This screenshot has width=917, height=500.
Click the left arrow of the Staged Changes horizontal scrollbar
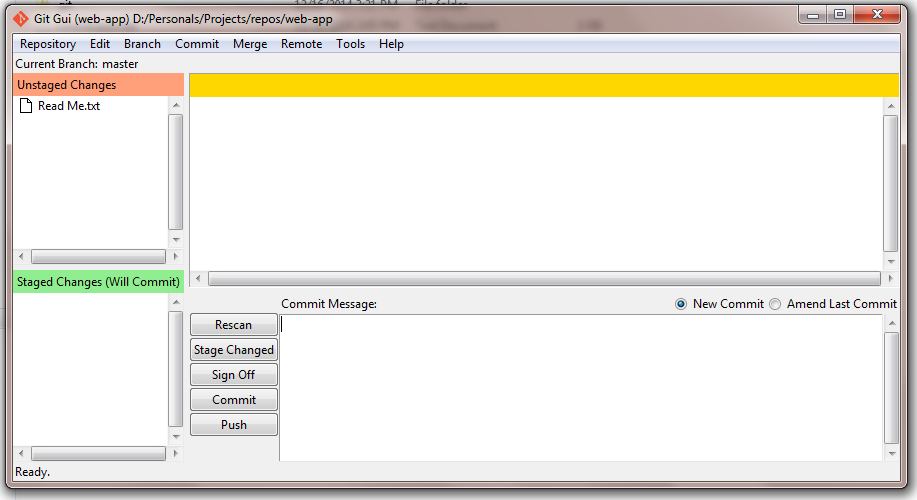(x=21, y=453)
